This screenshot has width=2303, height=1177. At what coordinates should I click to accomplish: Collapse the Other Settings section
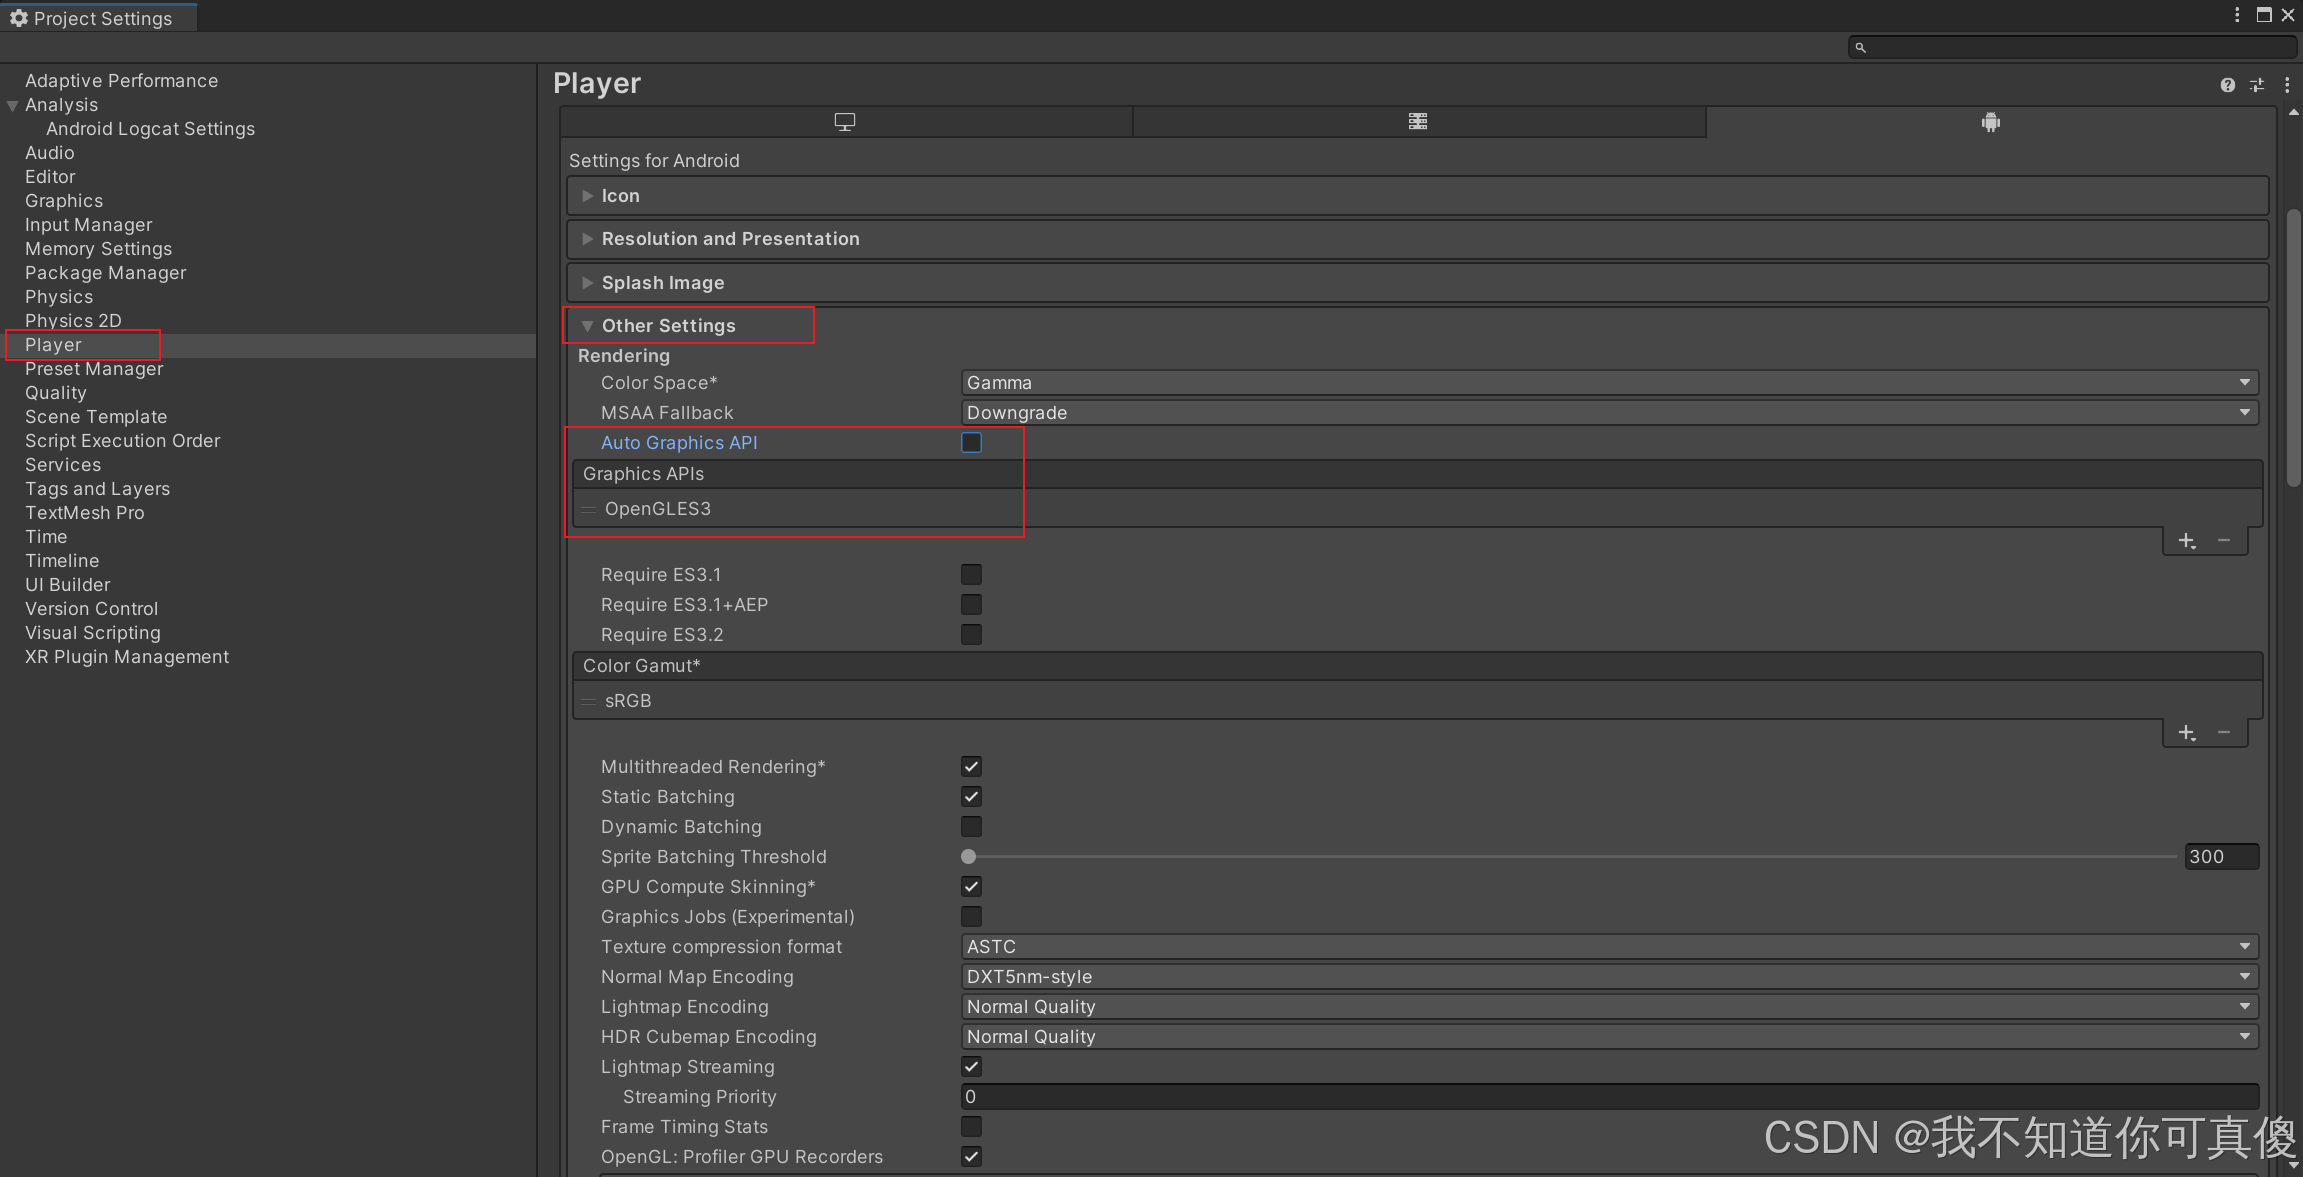[668, 326]
